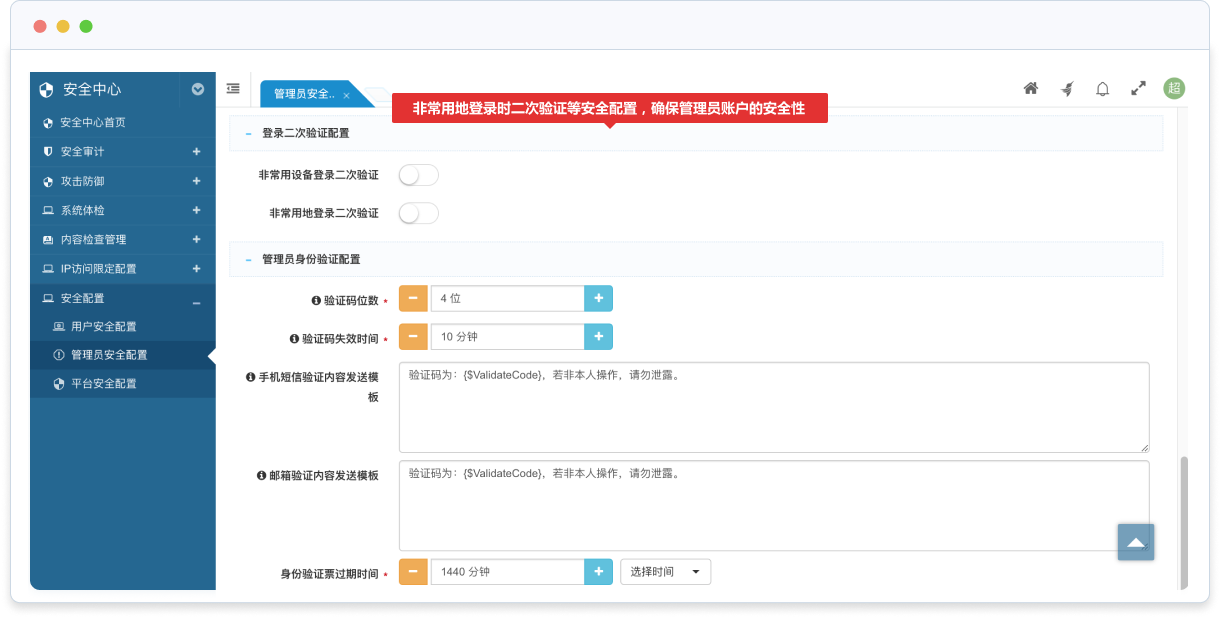Enable 非常用地登录二次验证 switch
Screen dimensions: 1220x619
pyautogui.click(x=418, y=213)
